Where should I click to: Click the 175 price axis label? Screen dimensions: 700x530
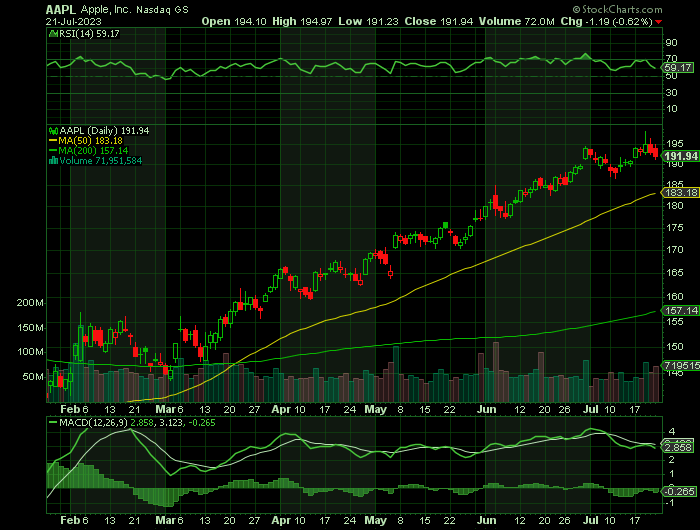[x=674, y=228]
